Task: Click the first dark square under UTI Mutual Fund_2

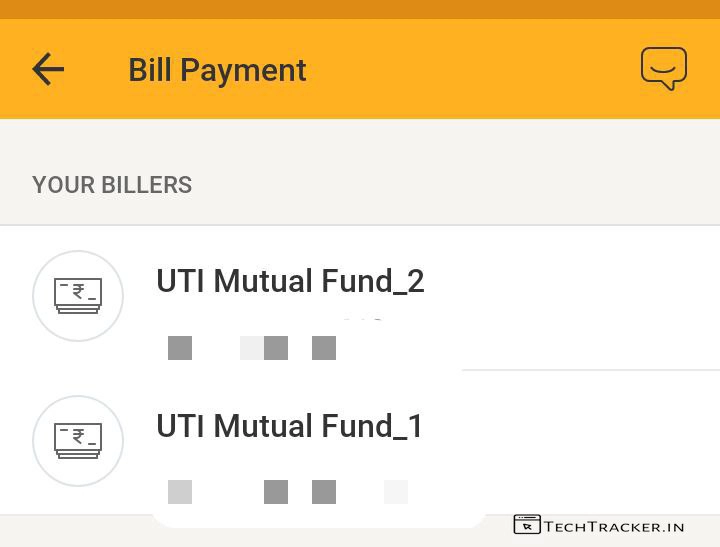Action: coord(180,348)
